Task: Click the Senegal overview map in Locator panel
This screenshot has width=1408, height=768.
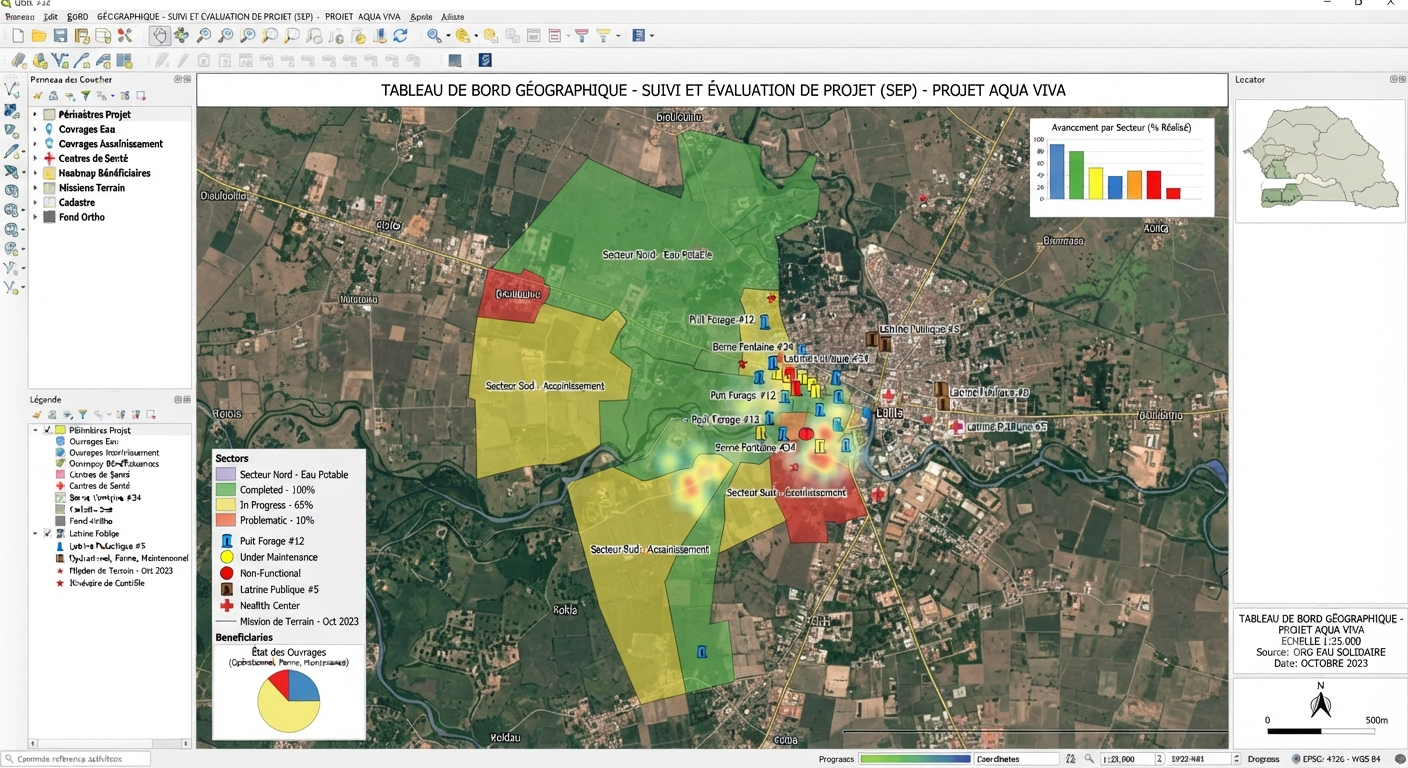Action: 1321,155
